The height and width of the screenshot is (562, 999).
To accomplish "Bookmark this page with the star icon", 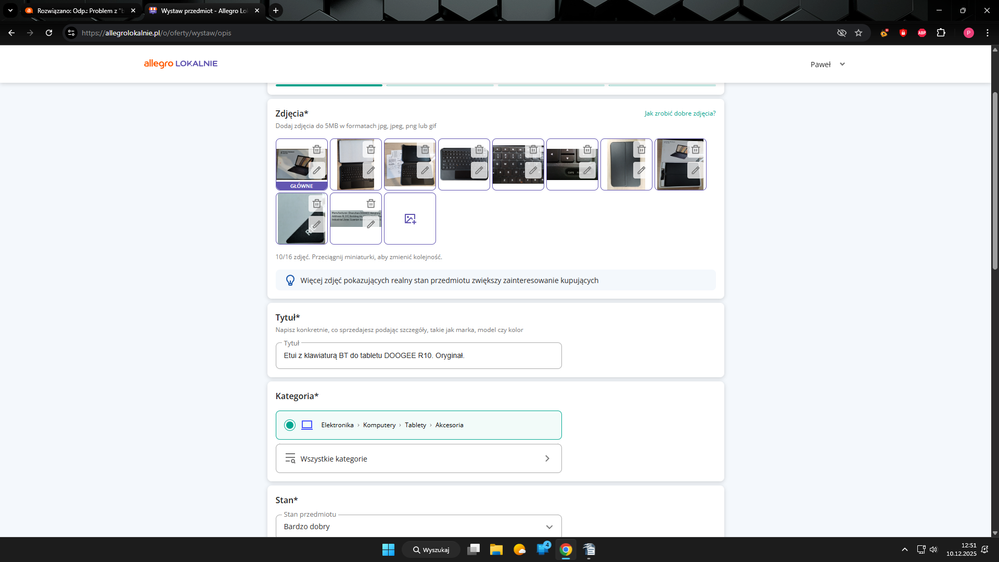I will click(x=858, y=33).
